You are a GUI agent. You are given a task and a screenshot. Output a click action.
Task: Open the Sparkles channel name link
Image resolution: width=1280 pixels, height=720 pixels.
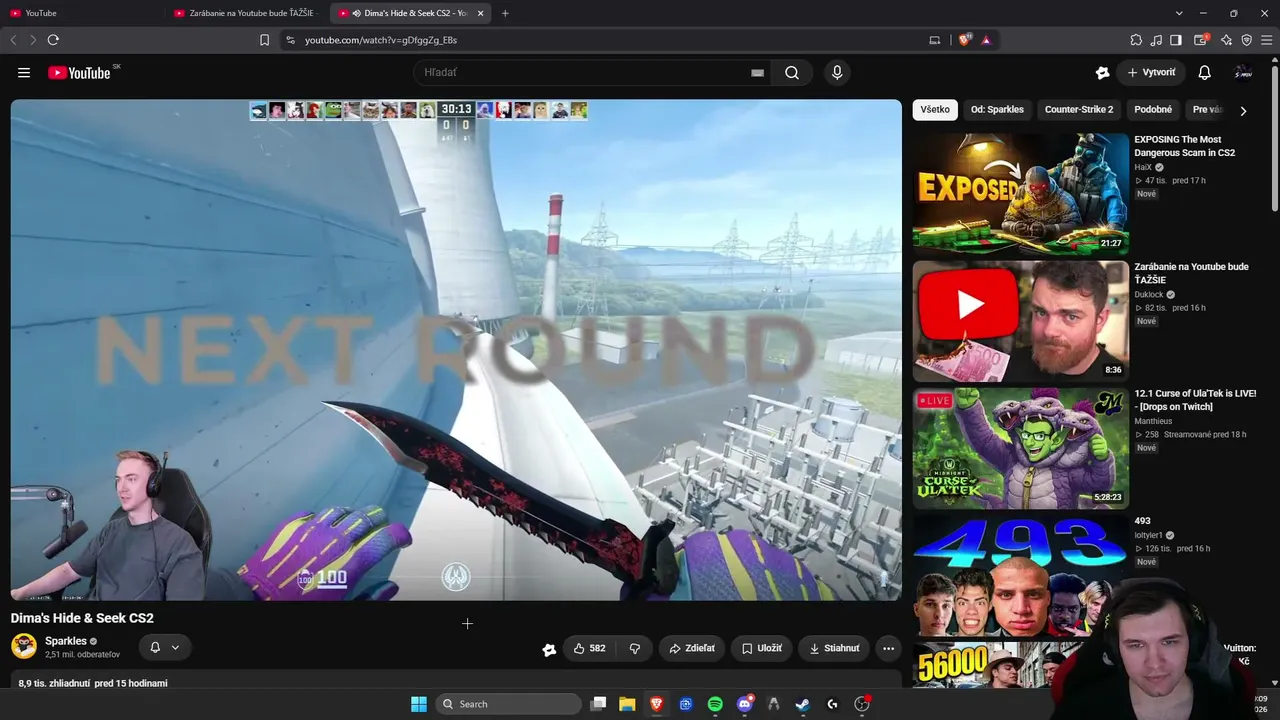point(66,641)
